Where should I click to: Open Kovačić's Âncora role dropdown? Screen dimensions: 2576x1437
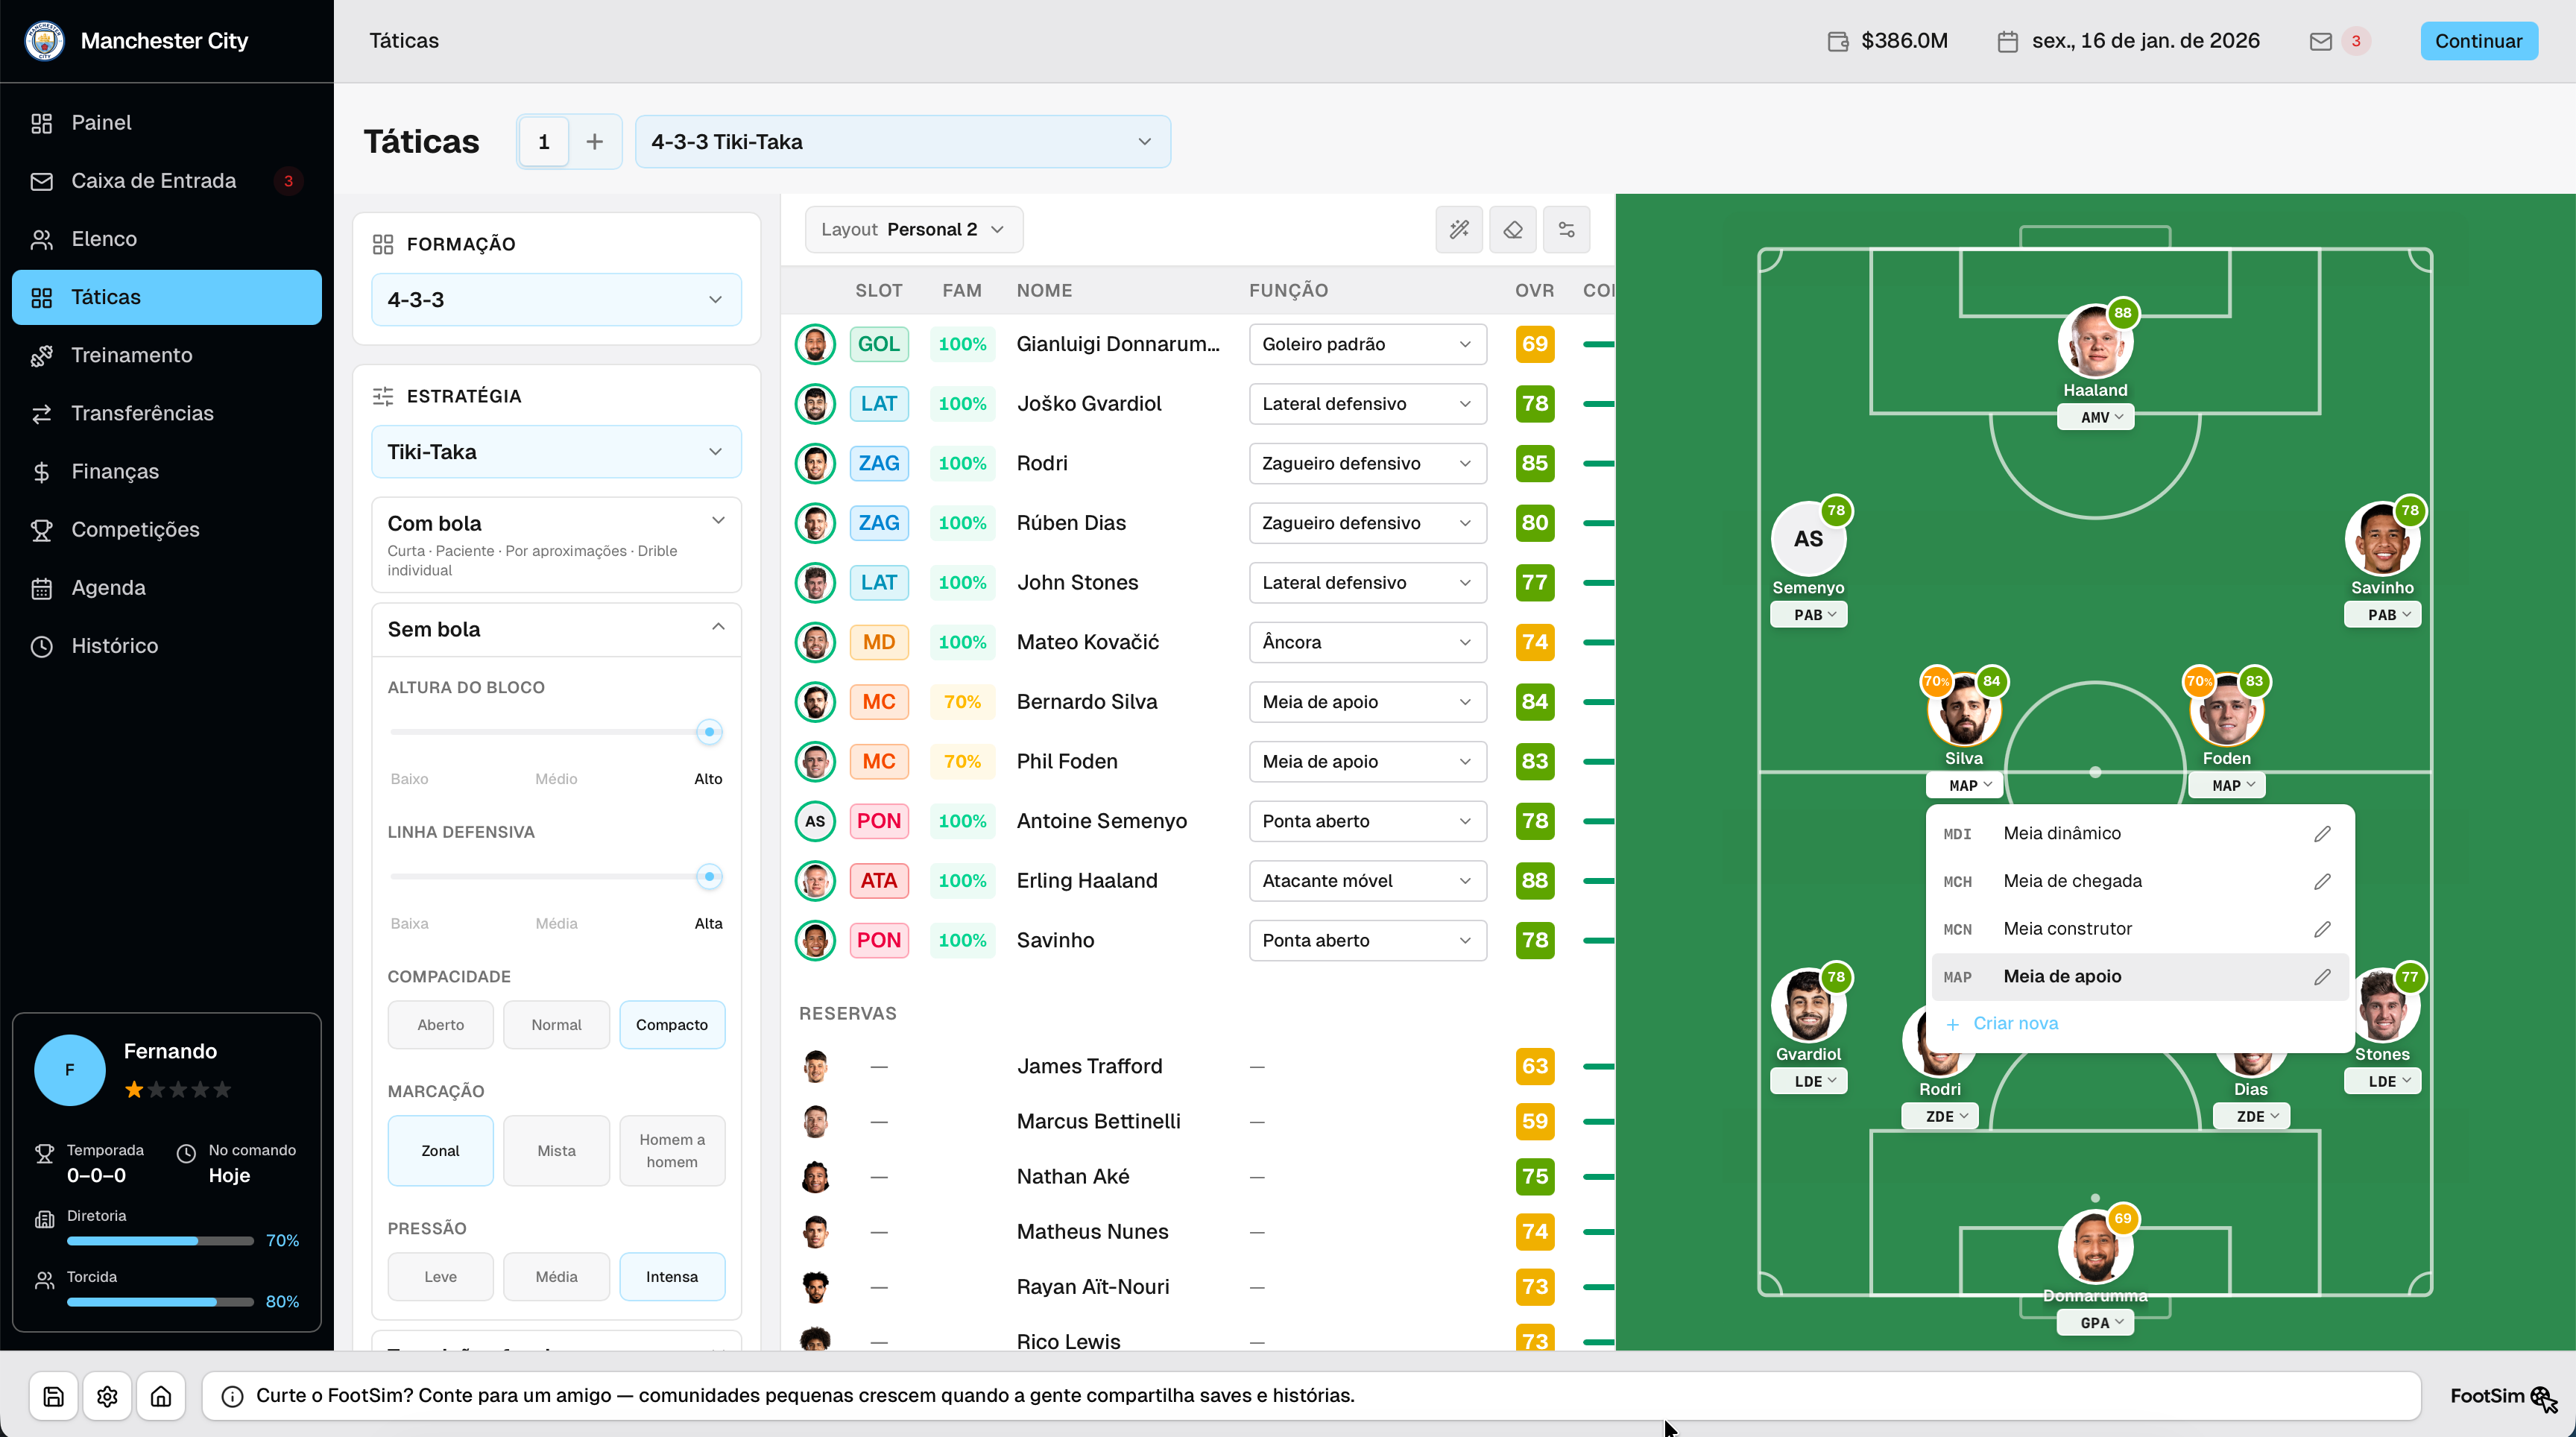pos(1367,642)
